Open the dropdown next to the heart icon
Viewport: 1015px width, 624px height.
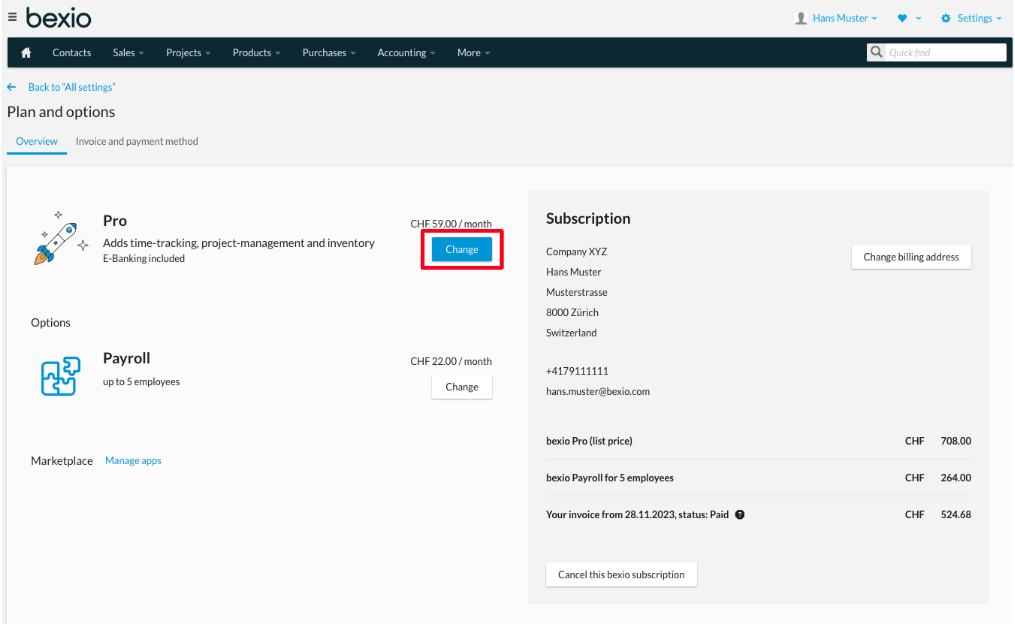click(920, 17)
